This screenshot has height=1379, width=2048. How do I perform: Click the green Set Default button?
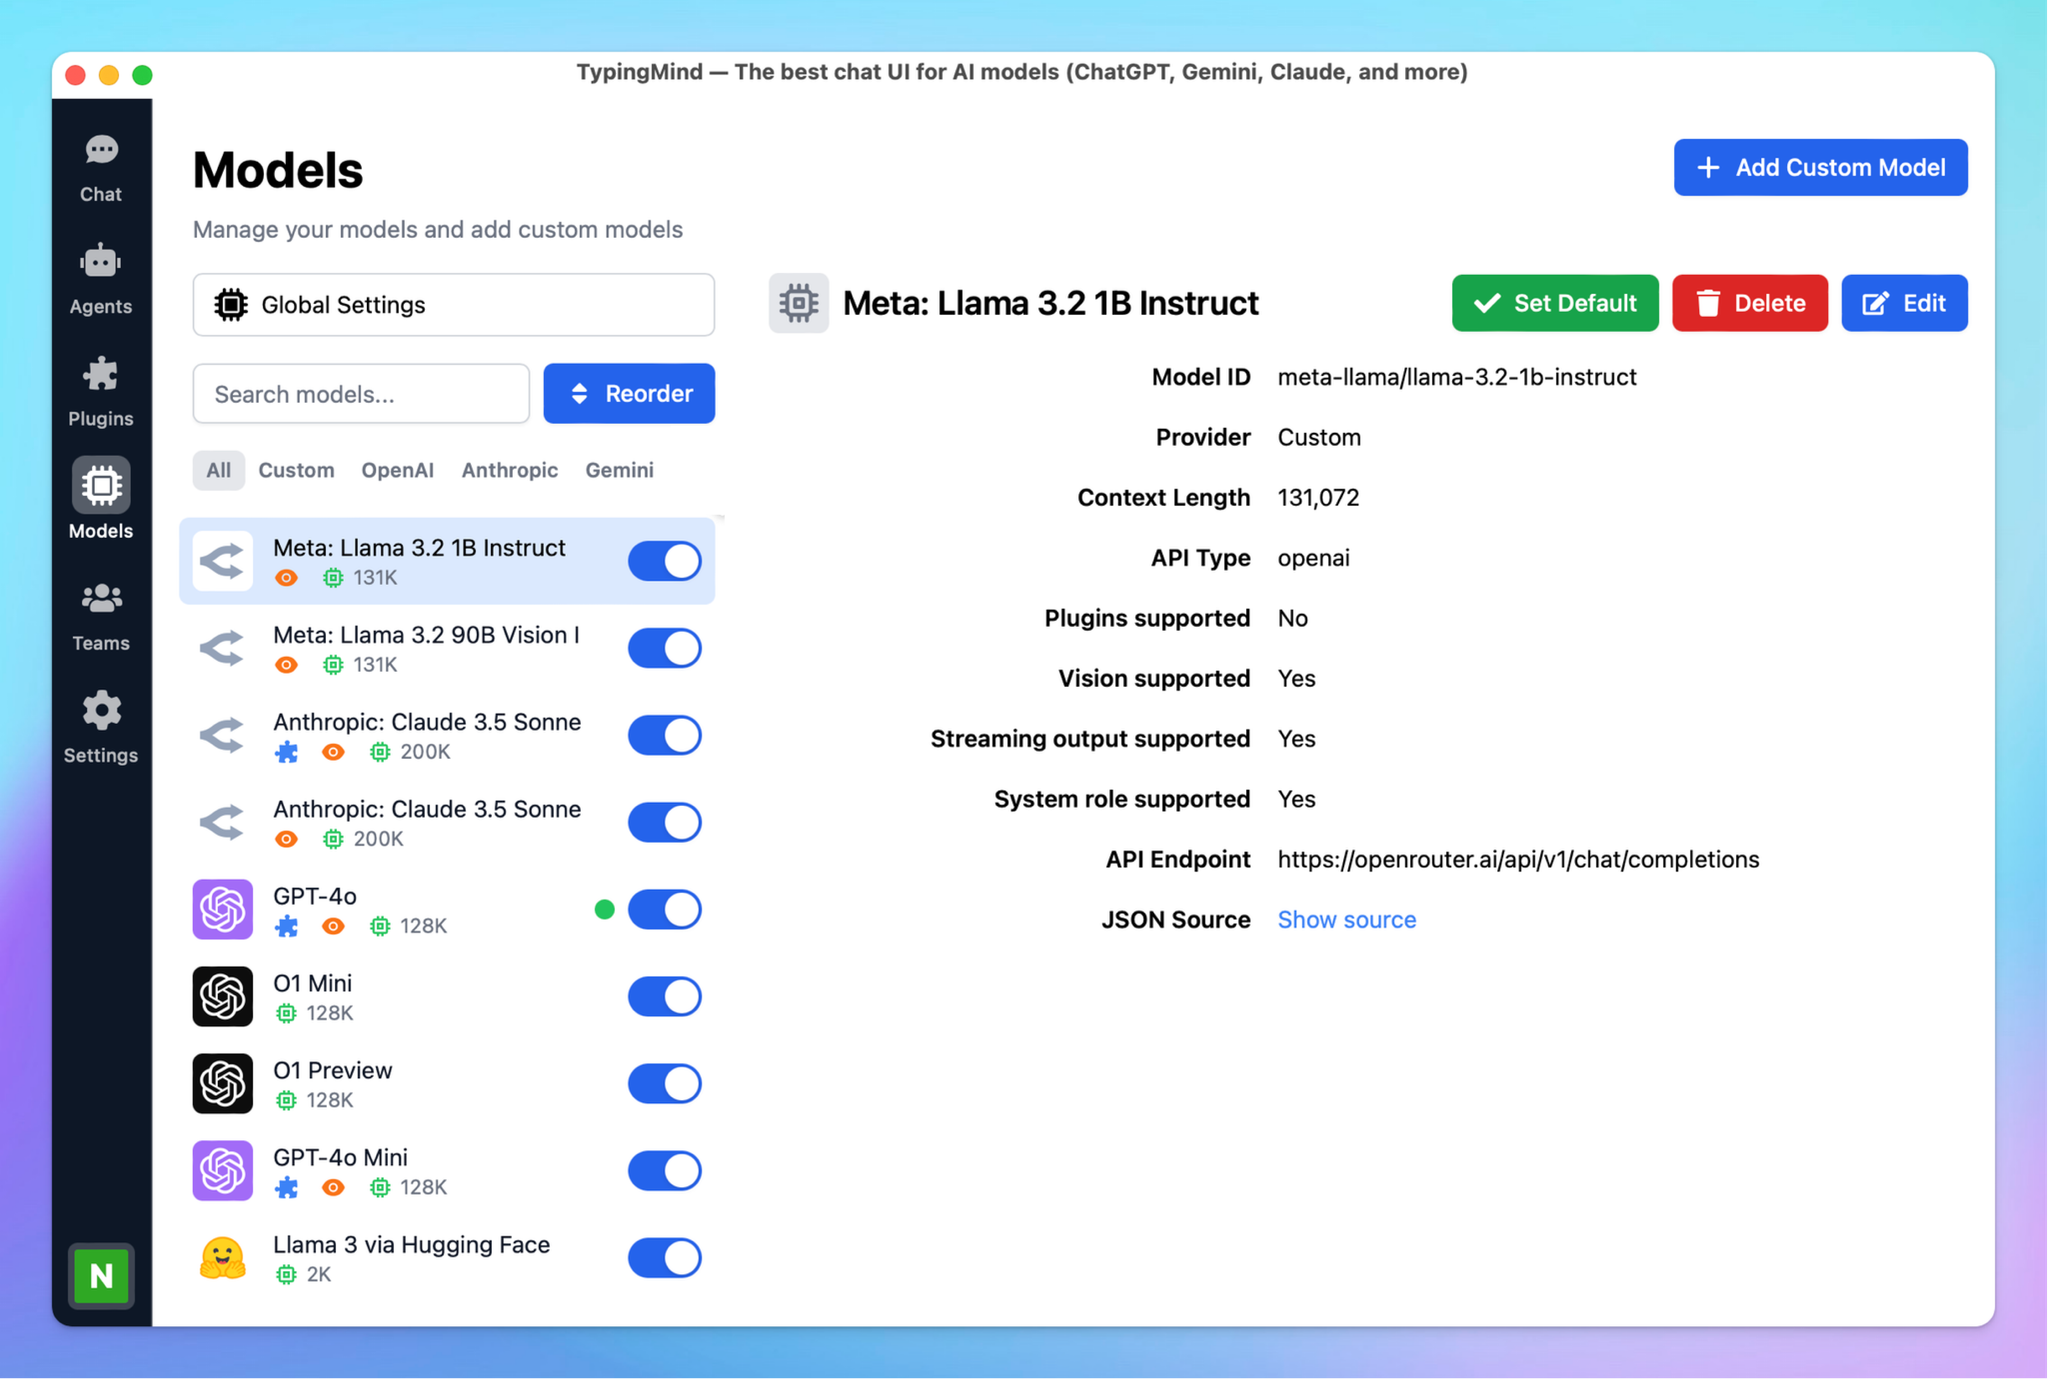(x=1555, y=303)
